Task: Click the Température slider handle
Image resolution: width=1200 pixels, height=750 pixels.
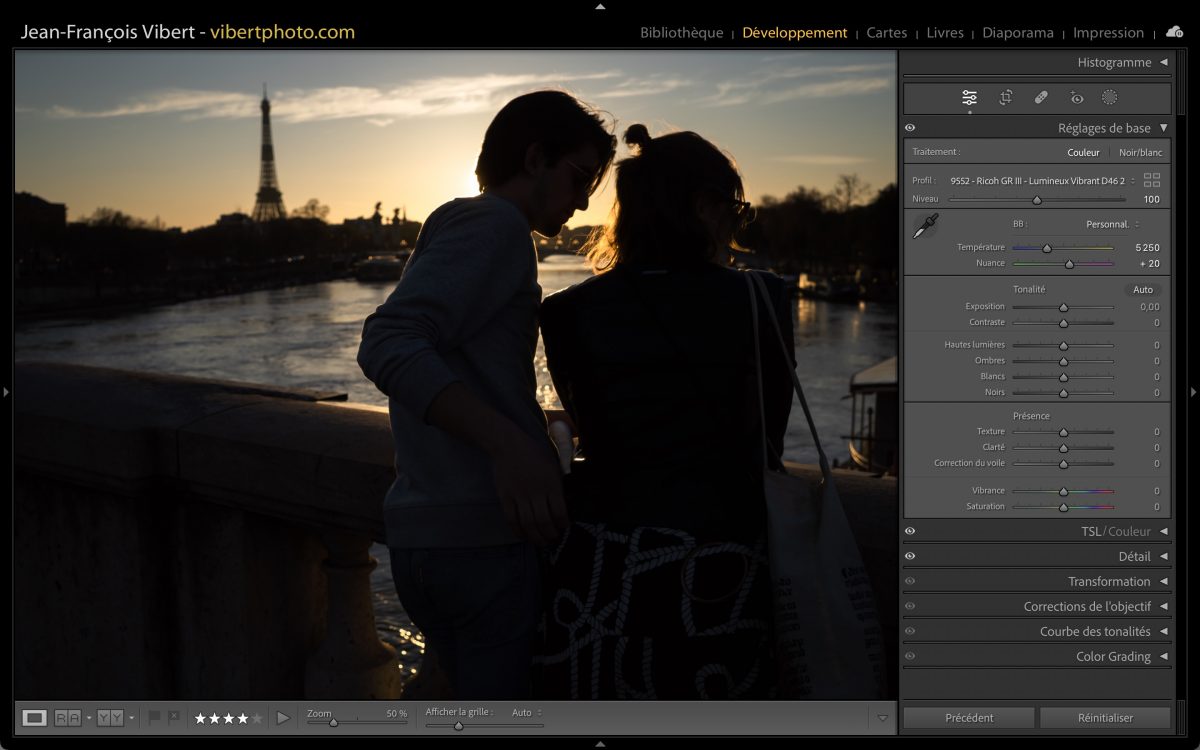Action: point(1047,248)
